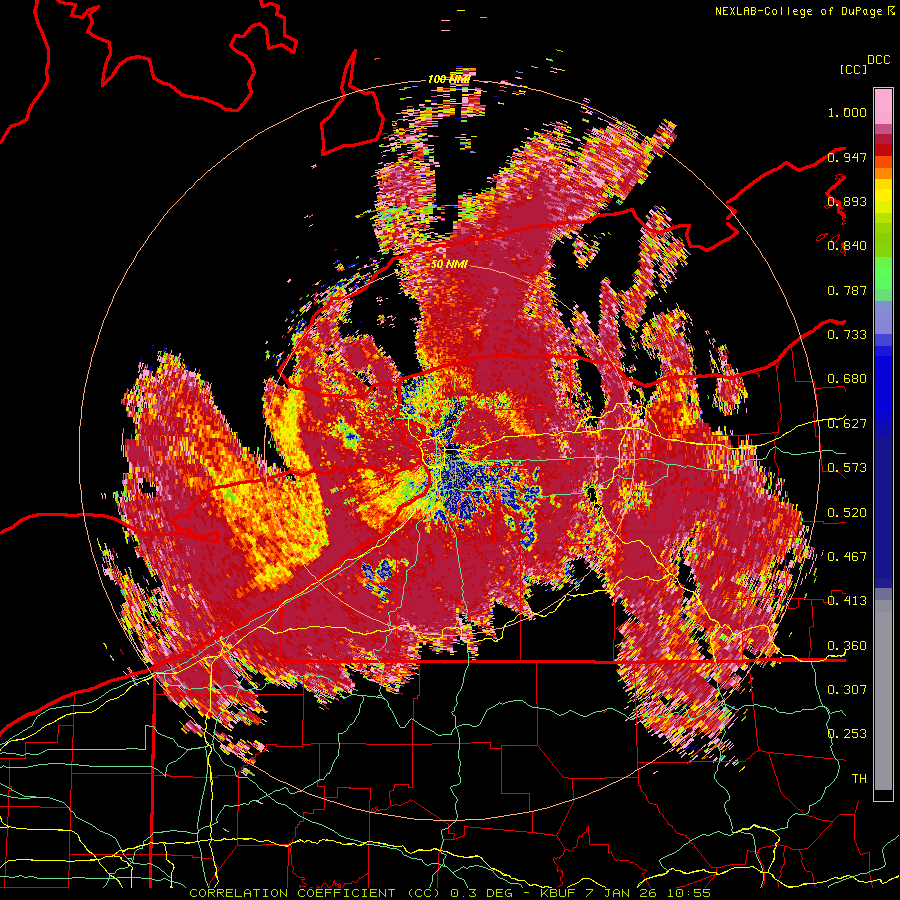This screenshot has width=900, height=900.
Task: Click the 0.627 scale value
Action: point(847,424)
